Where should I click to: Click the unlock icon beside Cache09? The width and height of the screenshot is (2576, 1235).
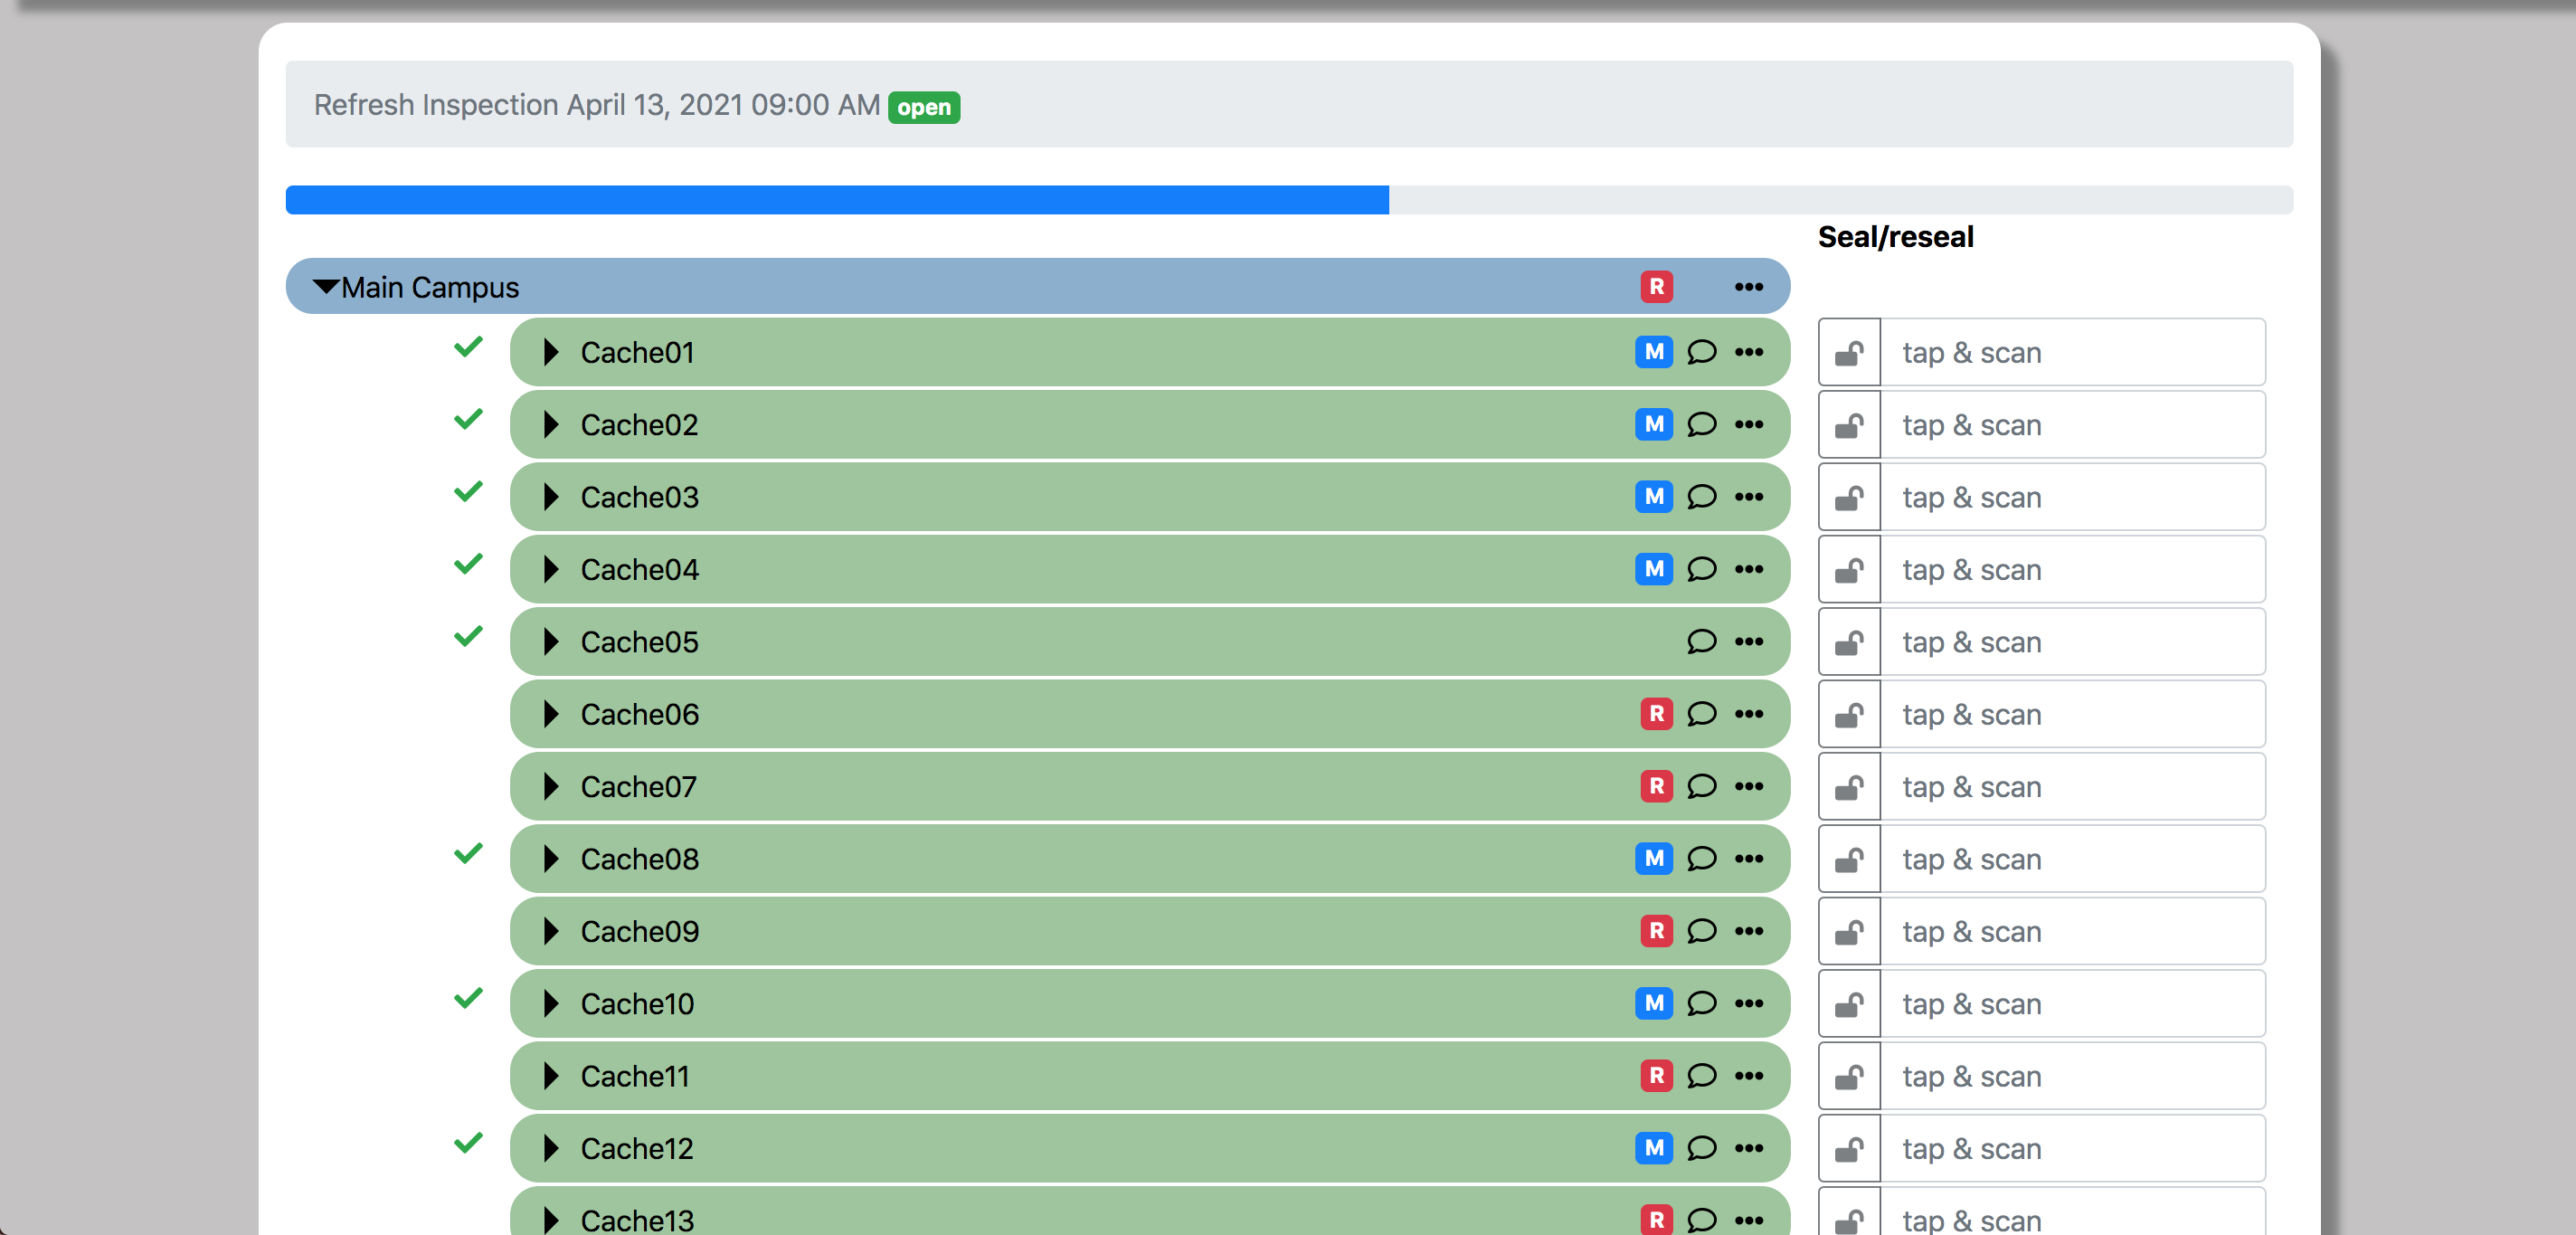[1849, 931]
